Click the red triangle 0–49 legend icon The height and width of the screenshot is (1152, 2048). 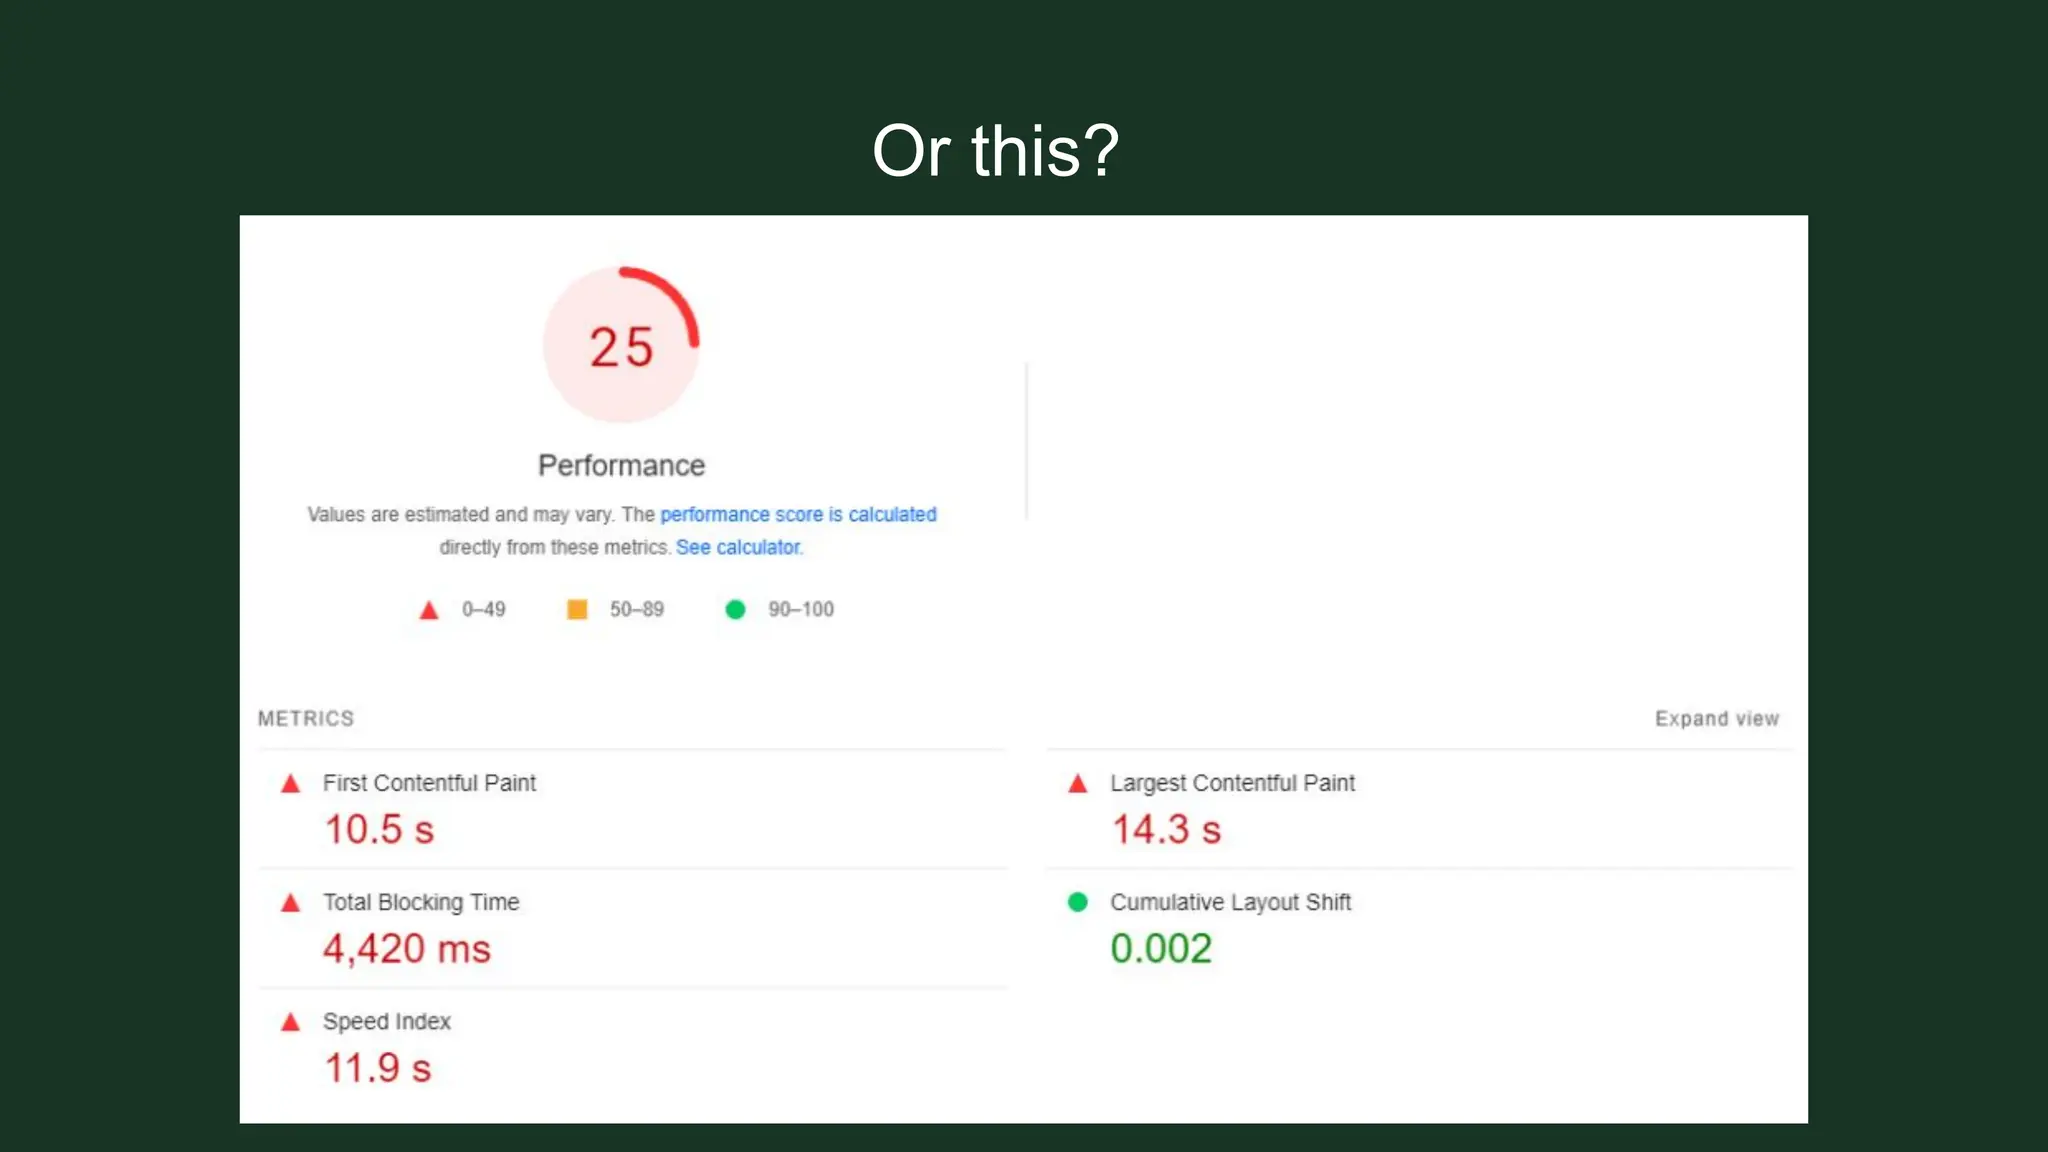(429, 610)
